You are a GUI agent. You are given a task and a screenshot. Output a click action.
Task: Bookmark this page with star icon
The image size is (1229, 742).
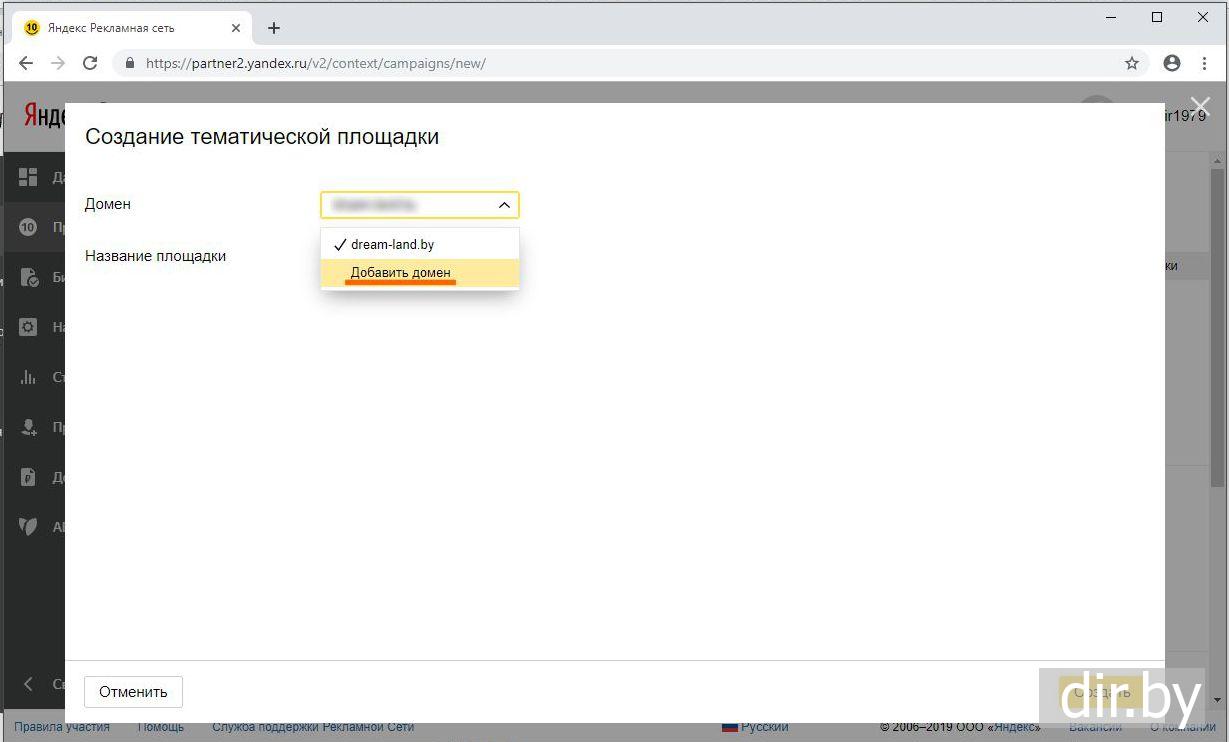1132,63
